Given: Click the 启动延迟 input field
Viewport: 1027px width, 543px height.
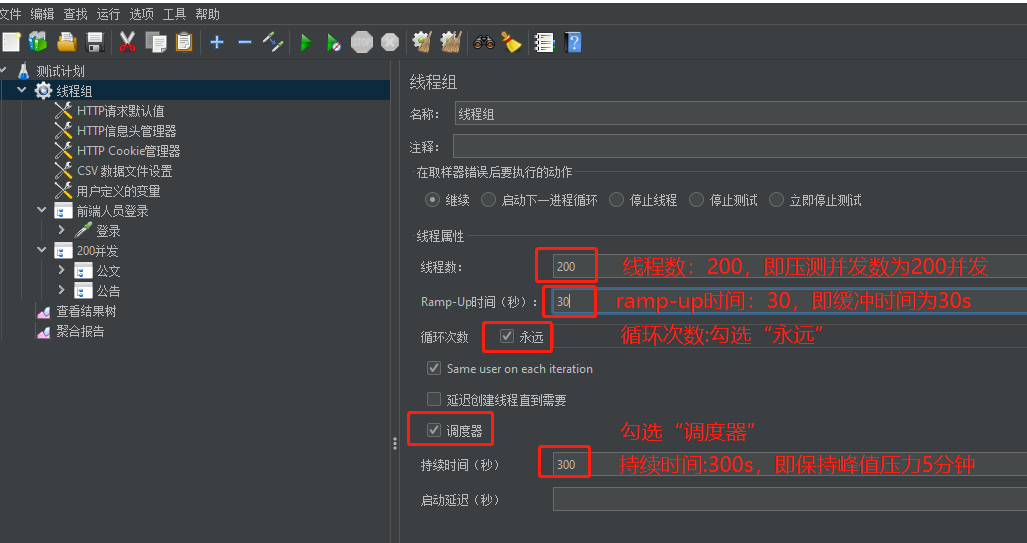Looking at the screenshot, I should 790,499.
